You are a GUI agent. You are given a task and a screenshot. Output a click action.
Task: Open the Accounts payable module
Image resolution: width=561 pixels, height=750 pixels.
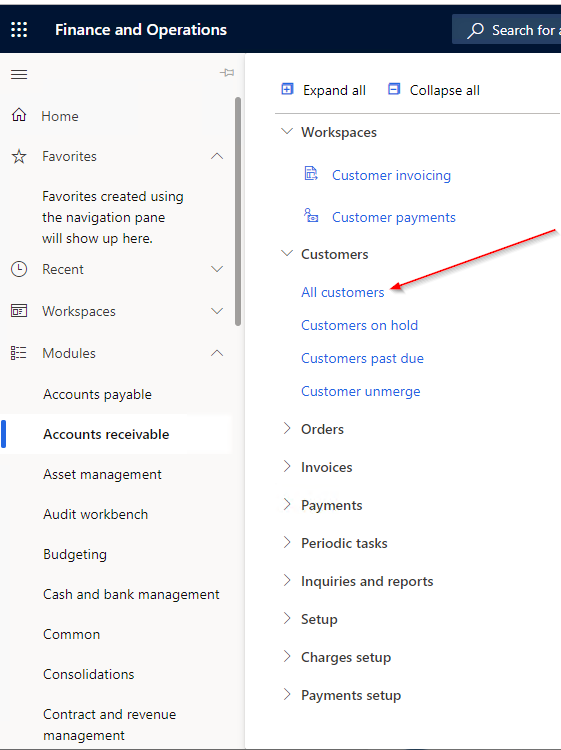(x=98, y=395)
